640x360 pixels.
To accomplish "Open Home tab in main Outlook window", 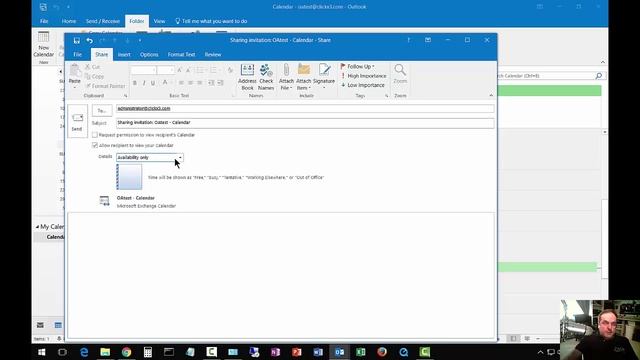I will click(x=69, y=21).
